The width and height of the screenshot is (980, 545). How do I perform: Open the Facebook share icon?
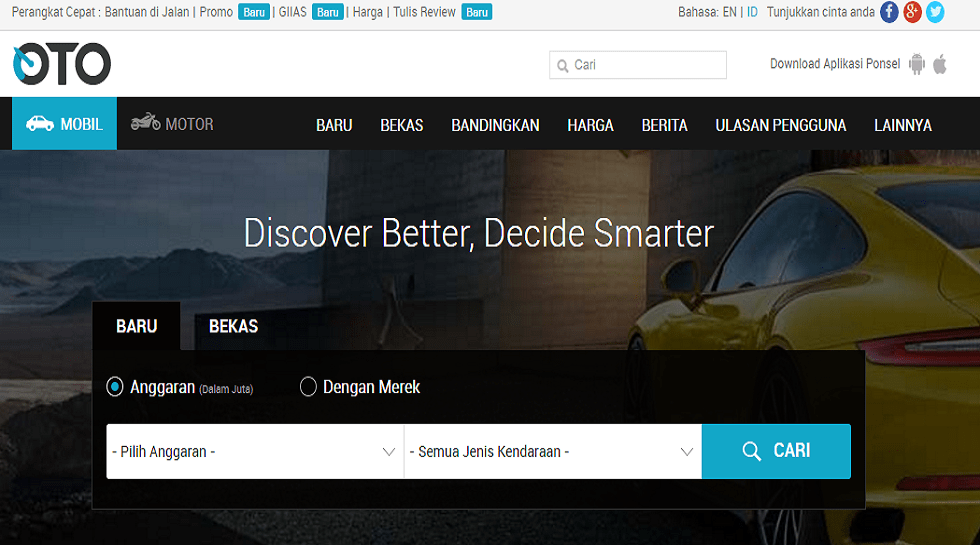click(x=889, y=12)
